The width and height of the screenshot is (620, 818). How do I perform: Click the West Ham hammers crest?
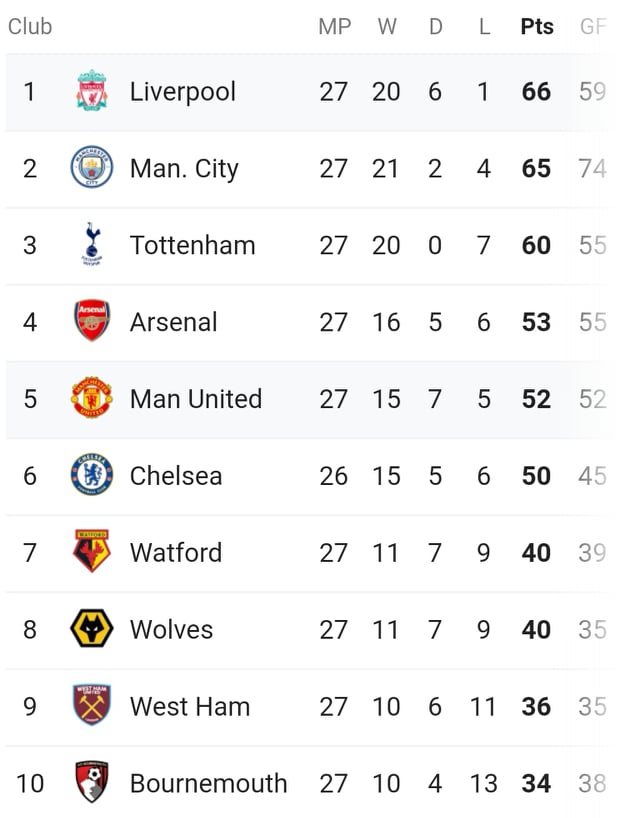coord(92,705)
